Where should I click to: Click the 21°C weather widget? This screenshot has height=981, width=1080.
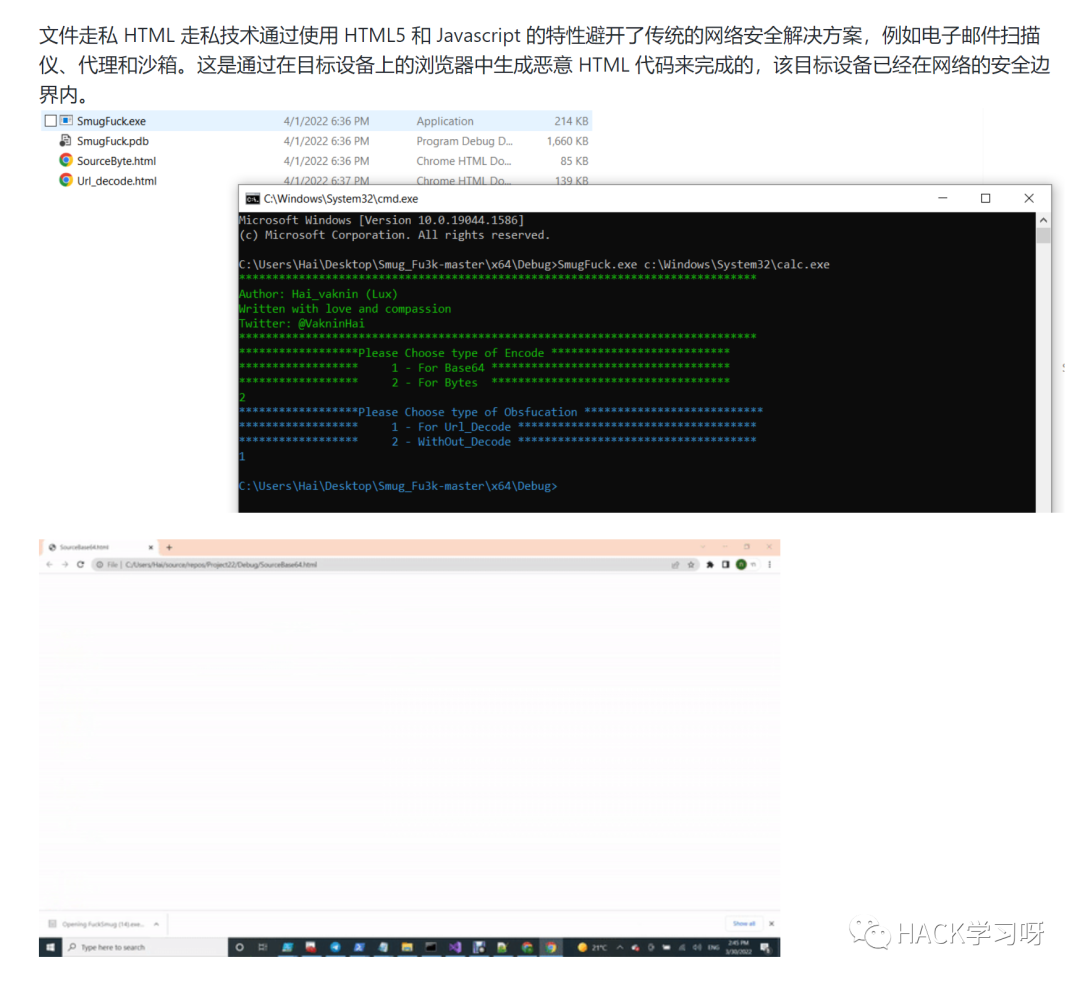point(593,948)
